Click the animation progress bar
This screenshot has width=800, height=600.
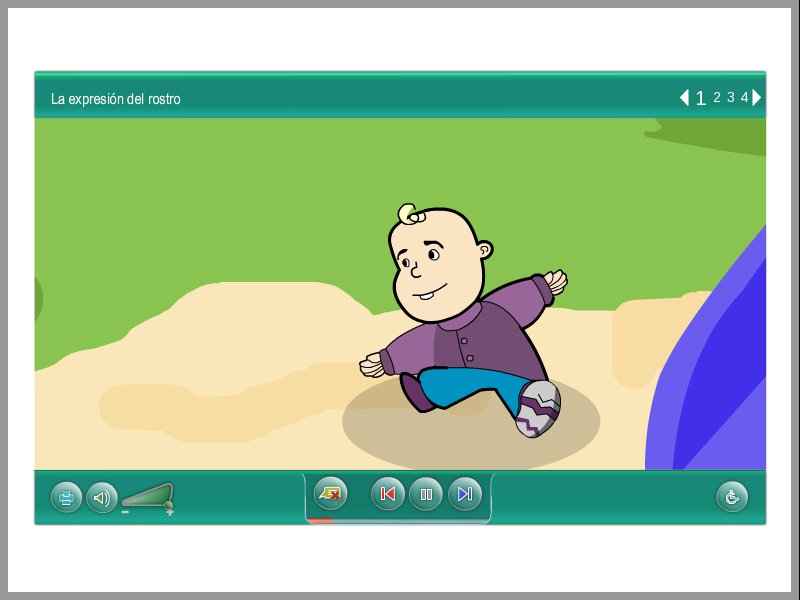pos(398,521)
